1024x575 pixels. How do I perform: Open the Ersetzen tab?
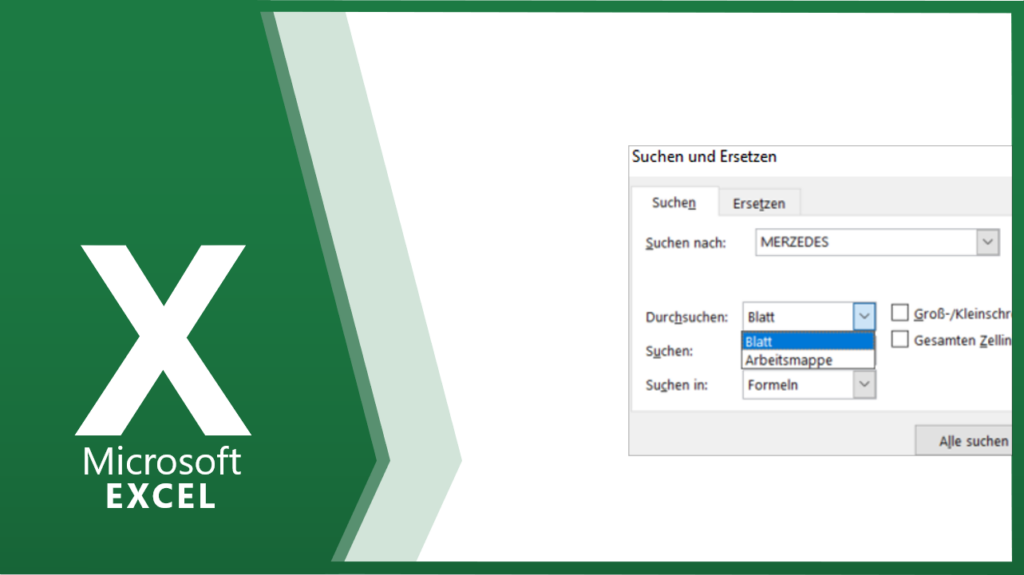click(759, 203)
